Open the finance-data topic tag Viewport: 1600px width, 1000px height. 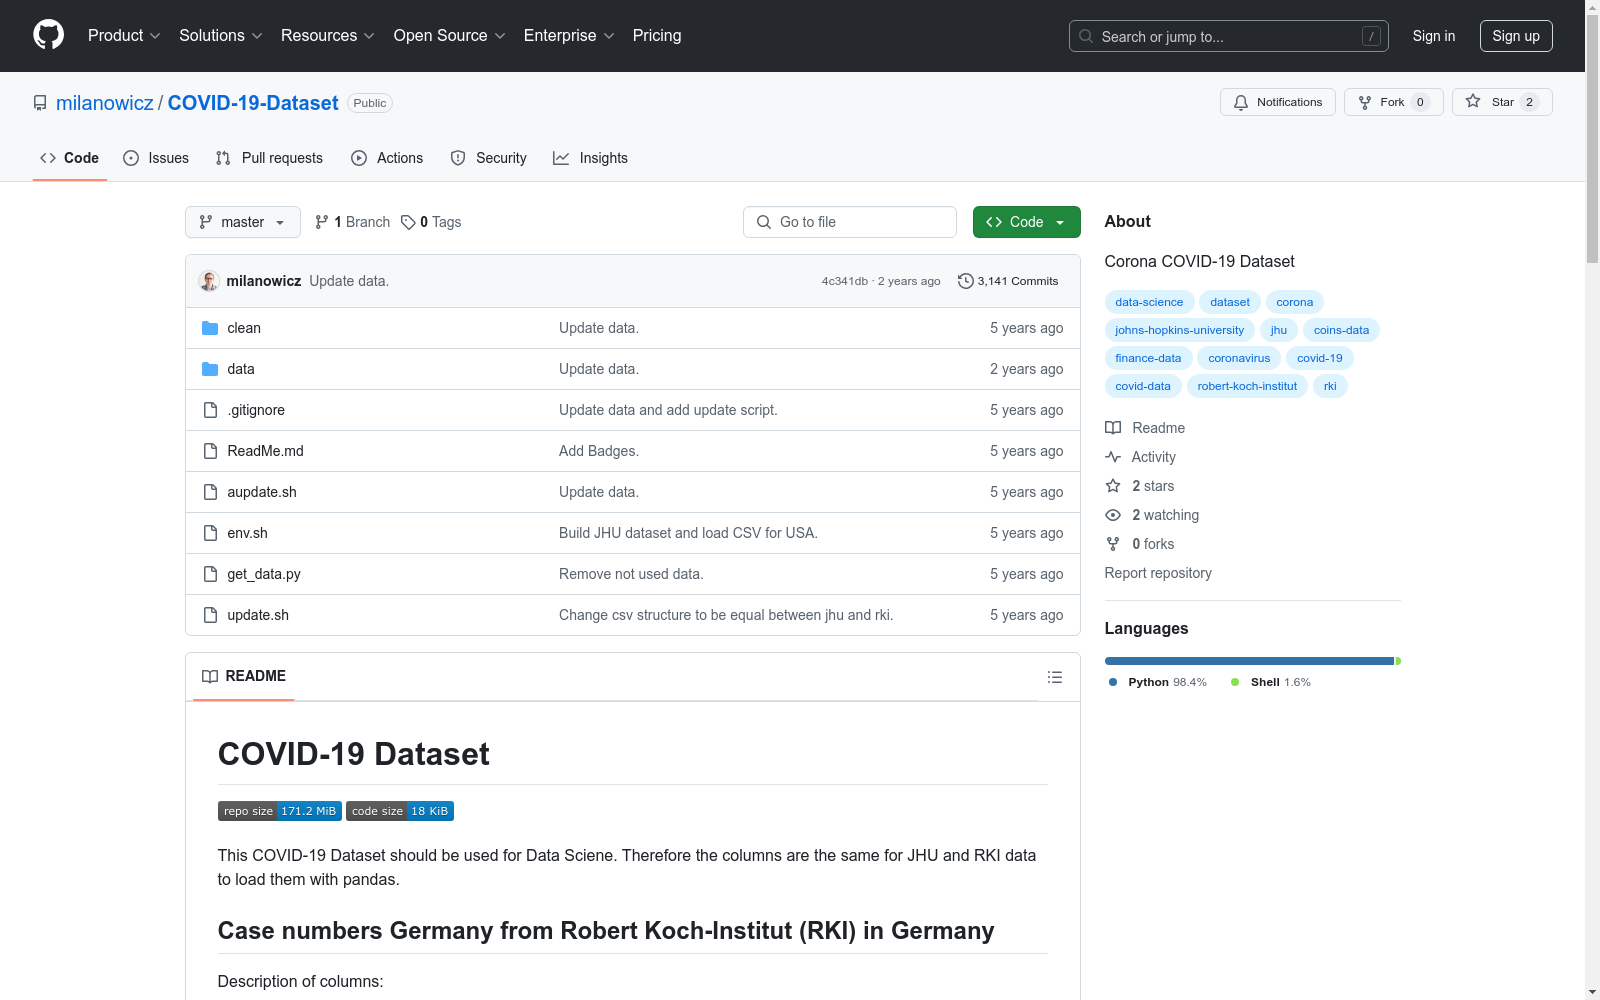coord(1148,358)
